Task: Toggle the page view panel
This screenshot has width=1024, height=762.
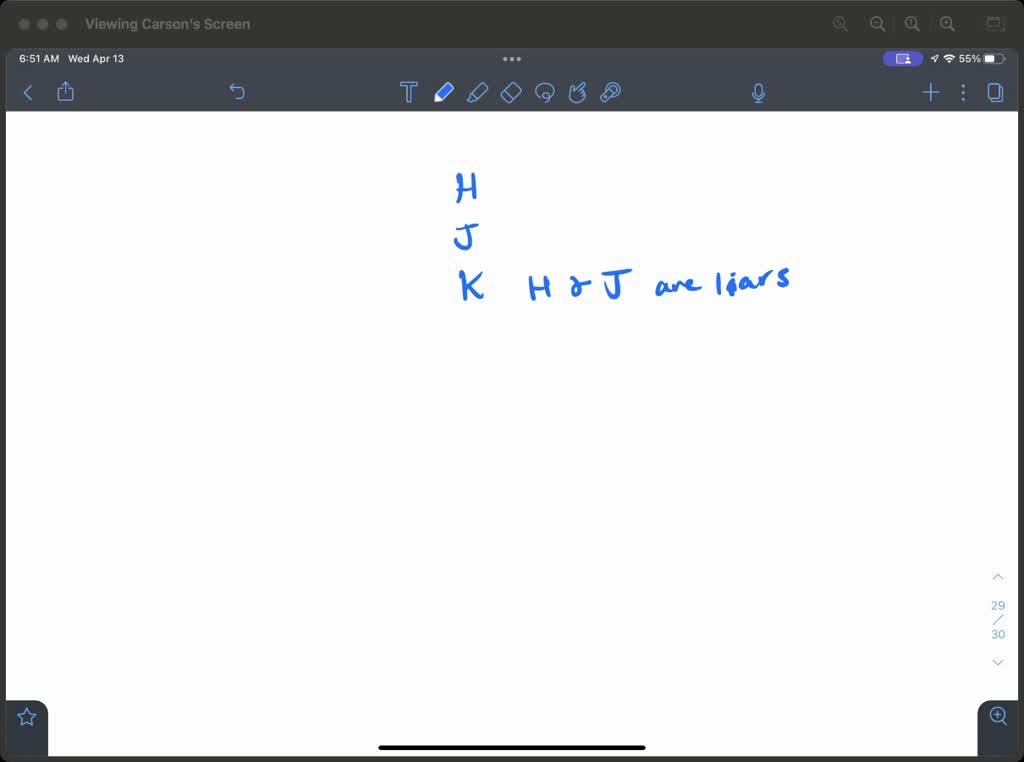Action: click(995, 92)
